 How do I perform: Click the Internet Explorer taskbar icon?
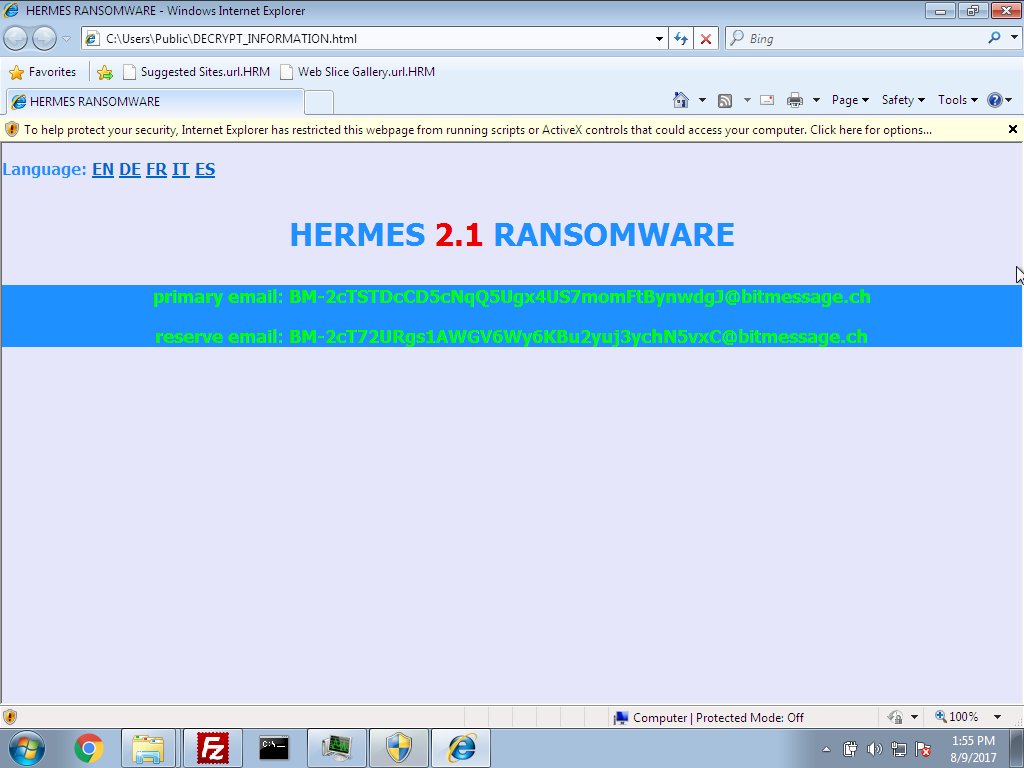pos(461,748)
